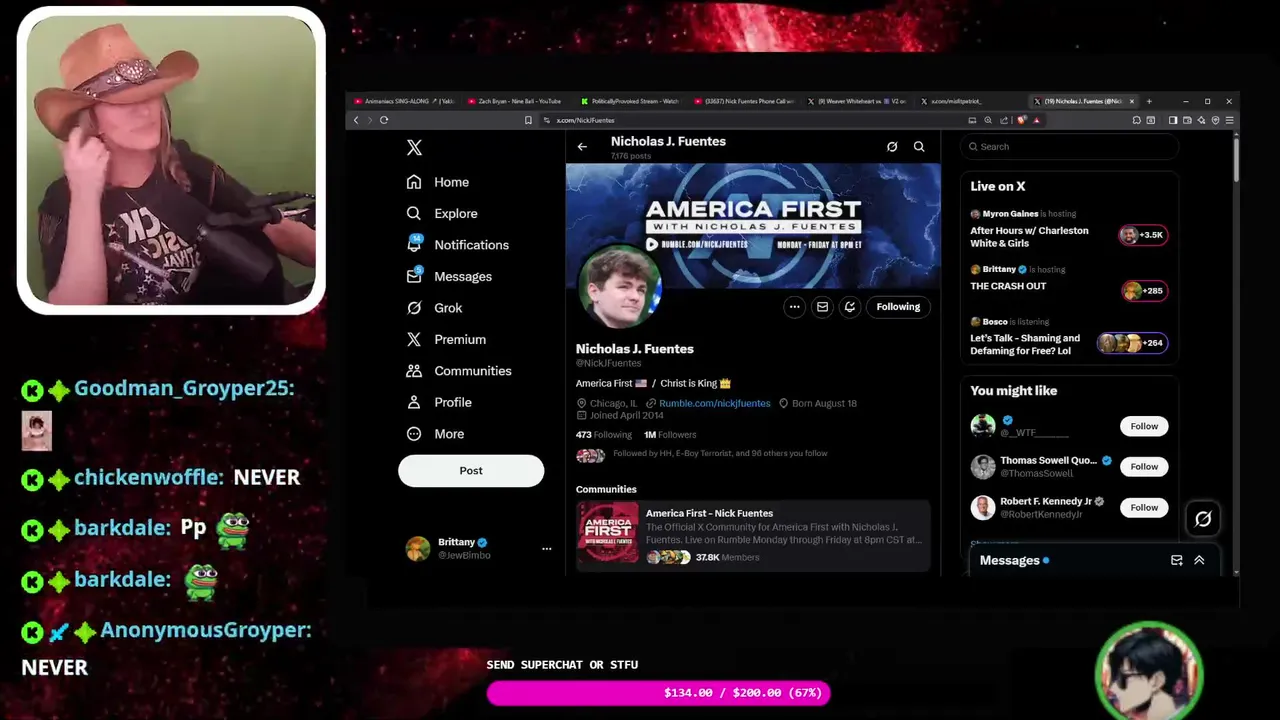Follow Robert F. Kennedy Jr
The height and width of the screenshot is (720, 1280).
(x=1144, y=508)
